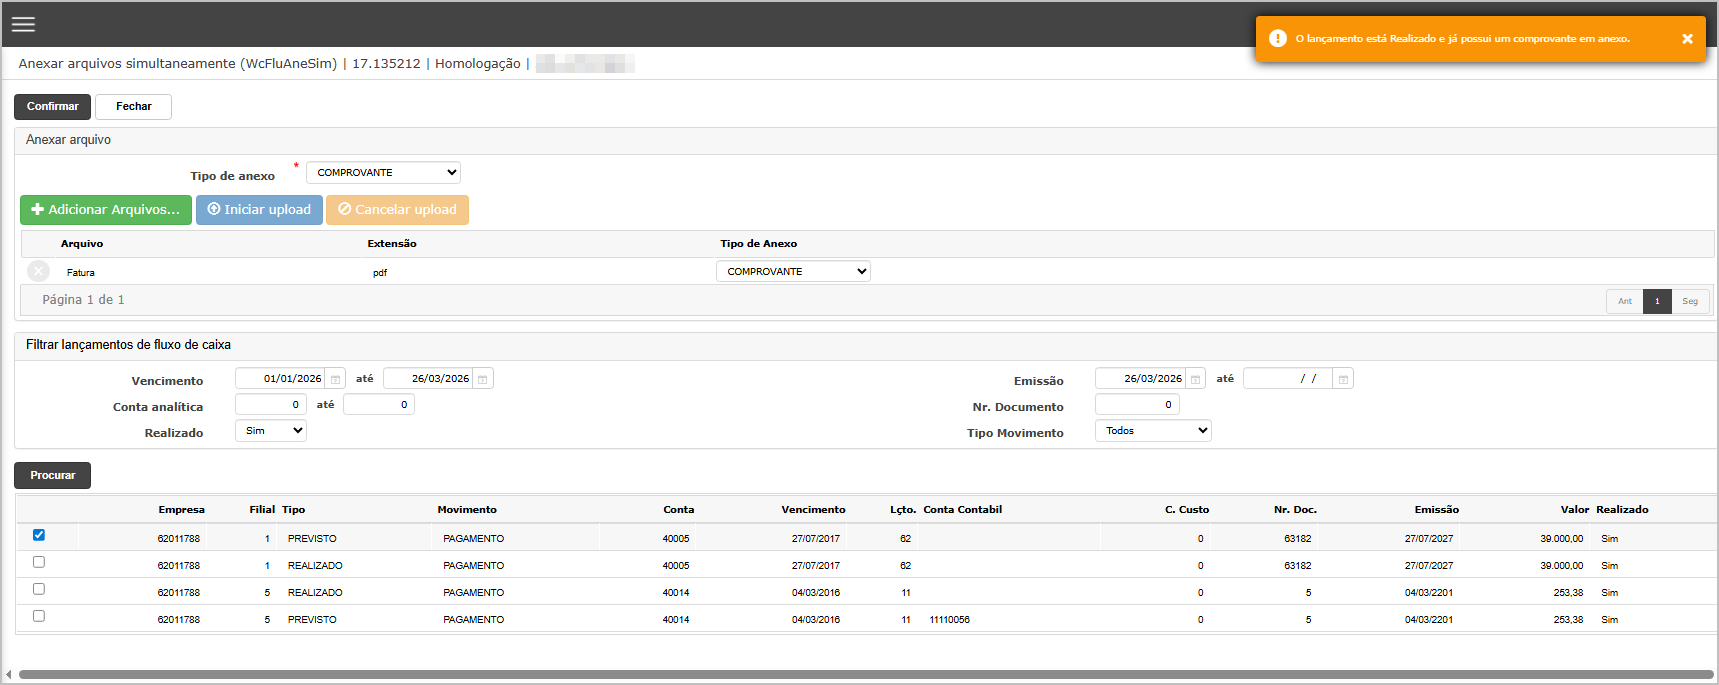The width and height of the screenshot is (1719, 685).
Task: Go to page 1 in pagination
Action: click(1657, 301)
